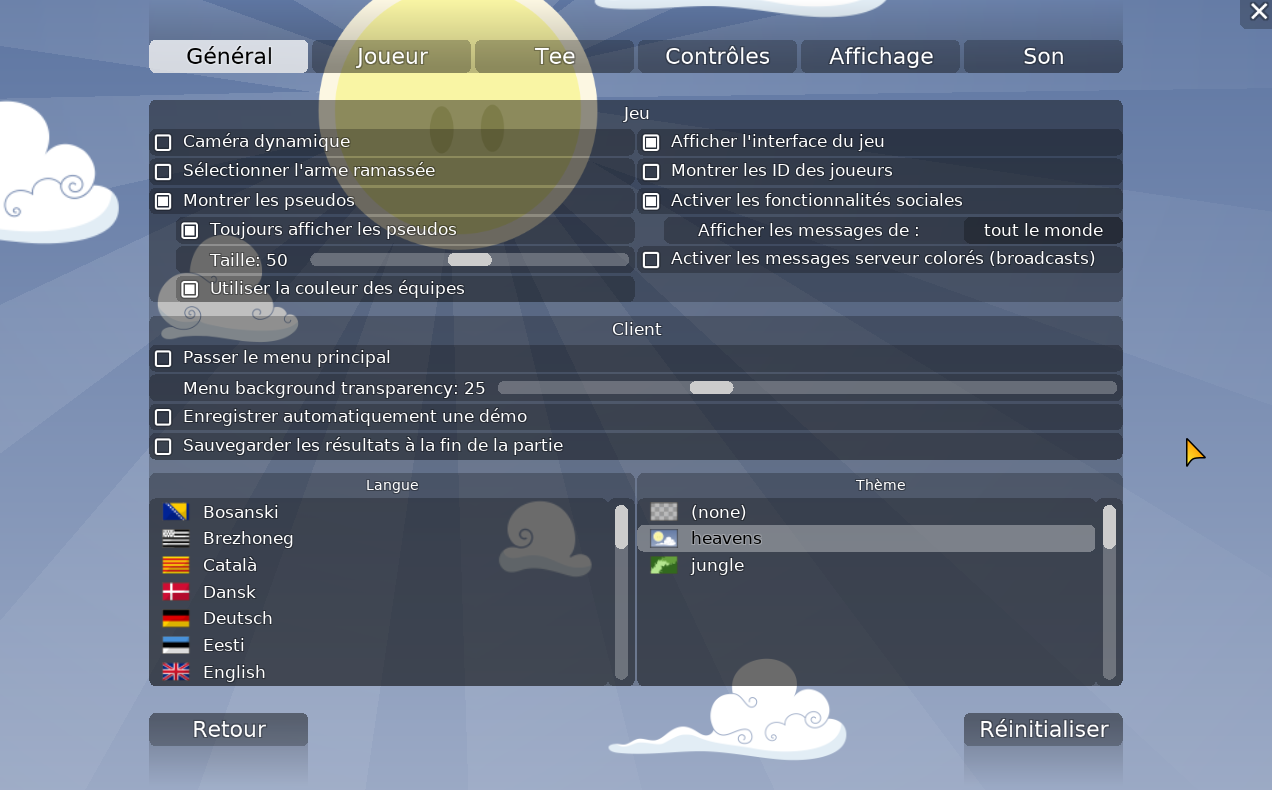Click the Retour button
This screenshot has height=790, width=1272.
tap(228, 730)
